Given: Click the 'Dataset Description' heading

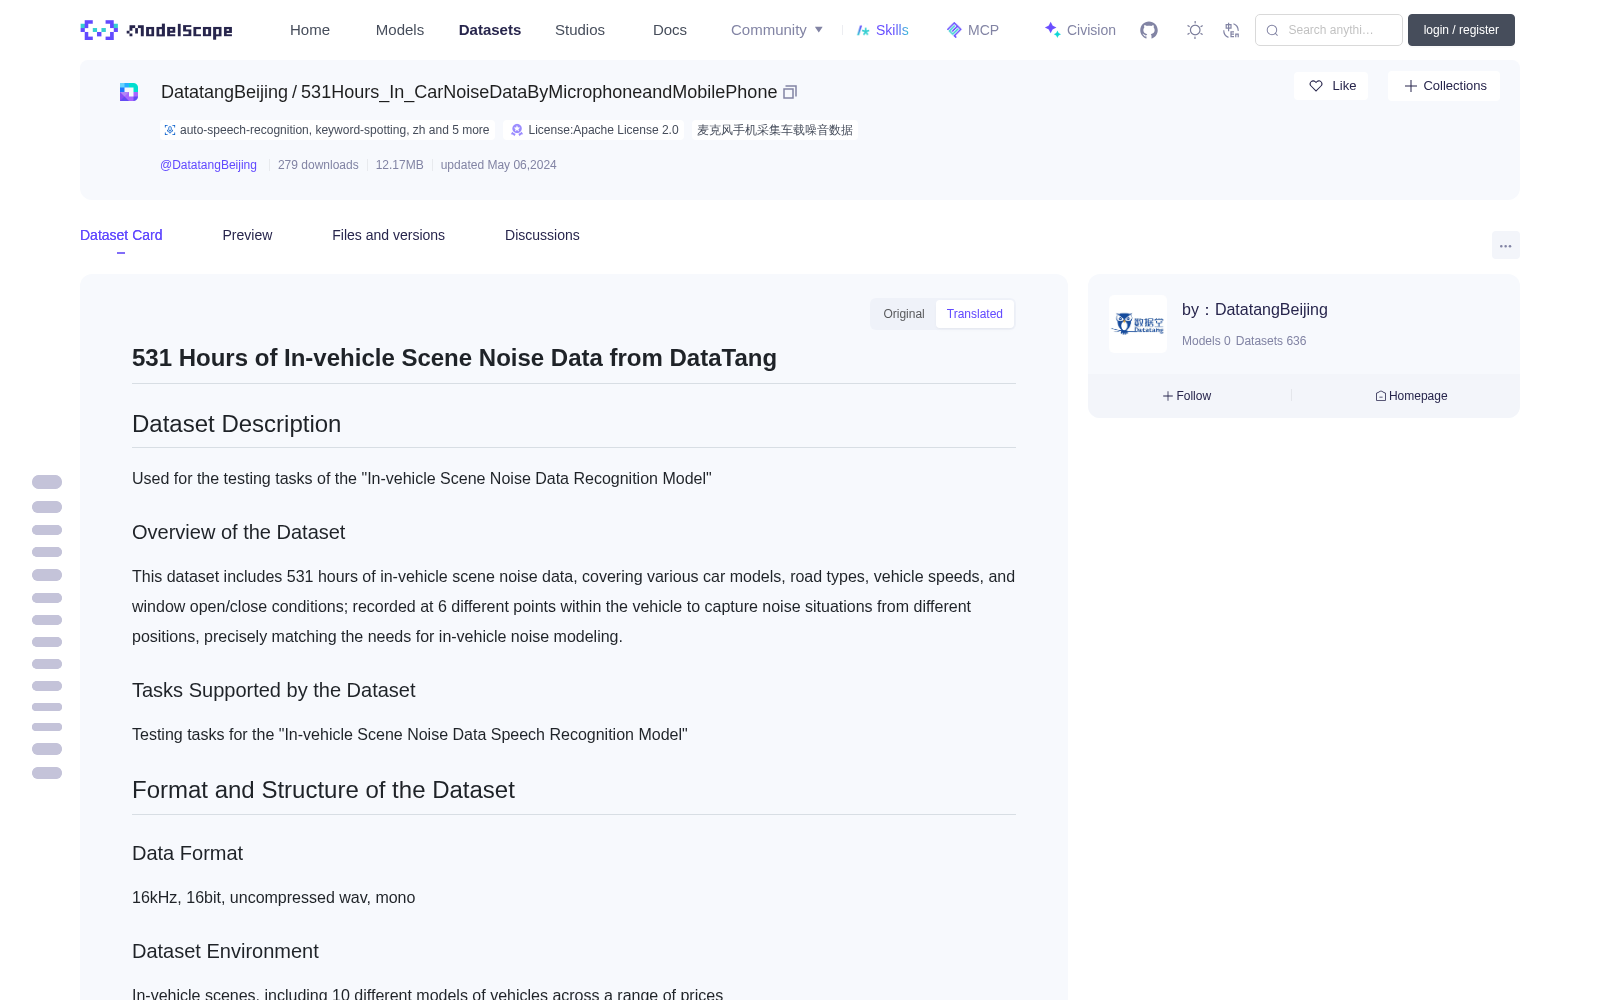Looking at the screenshot, I should [x=237, y=424].
